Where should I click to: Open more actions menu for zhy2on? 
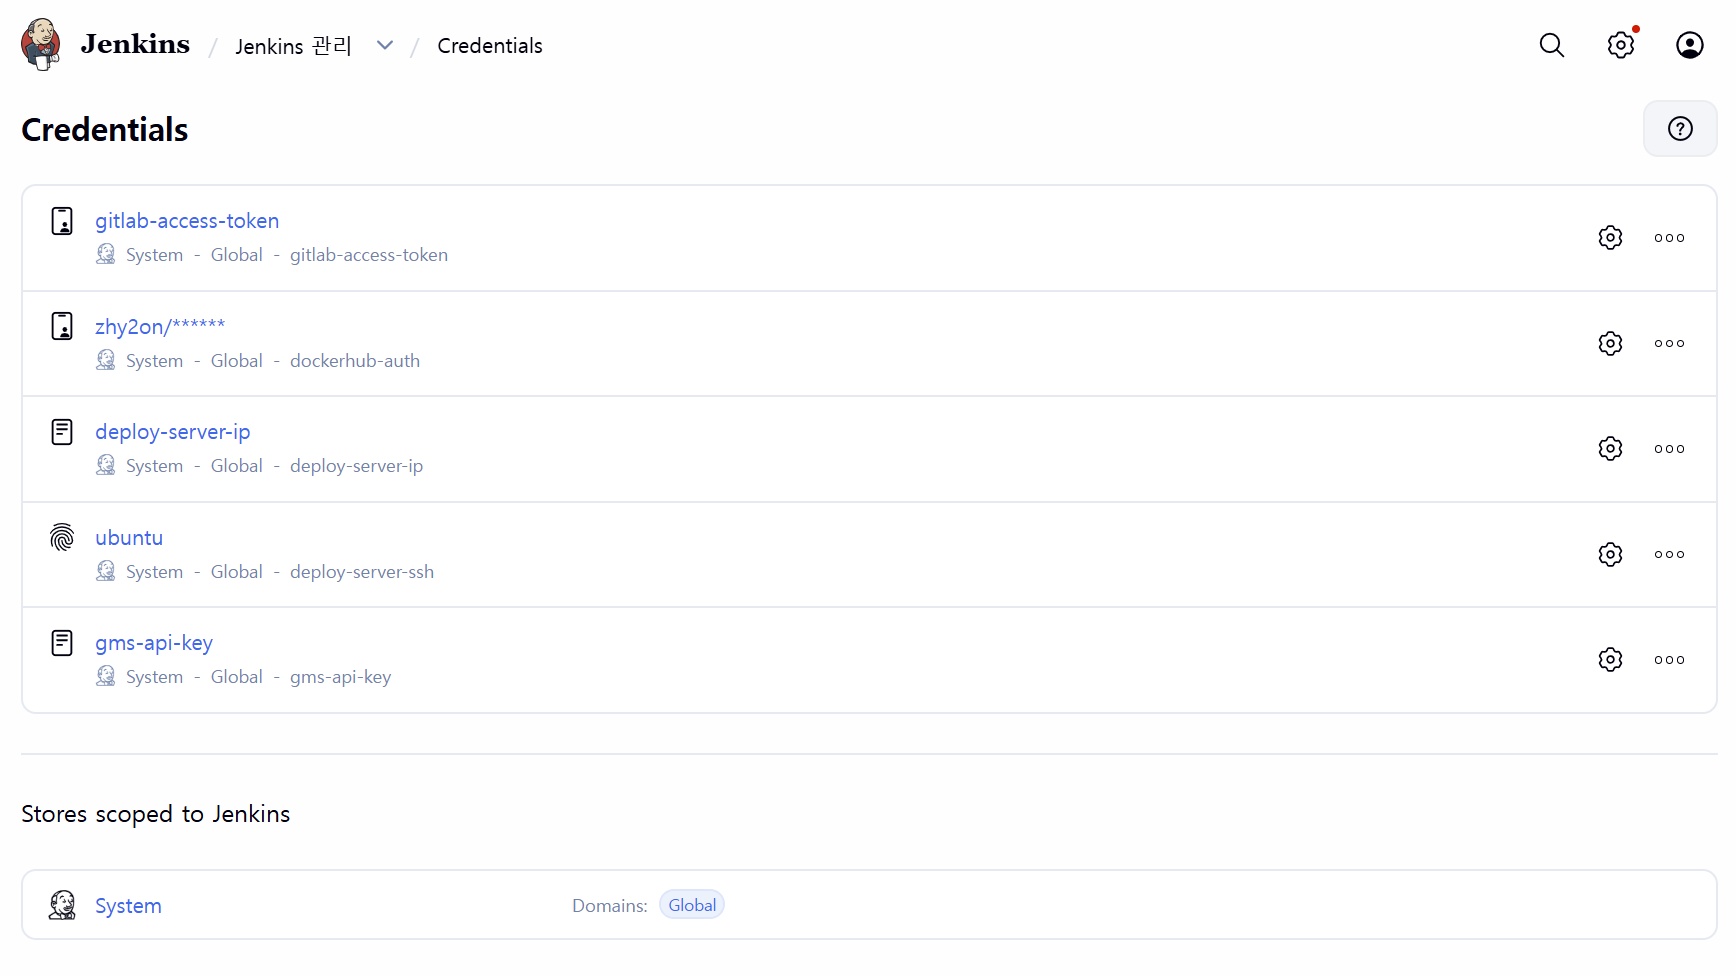(x=1669, y=344)
